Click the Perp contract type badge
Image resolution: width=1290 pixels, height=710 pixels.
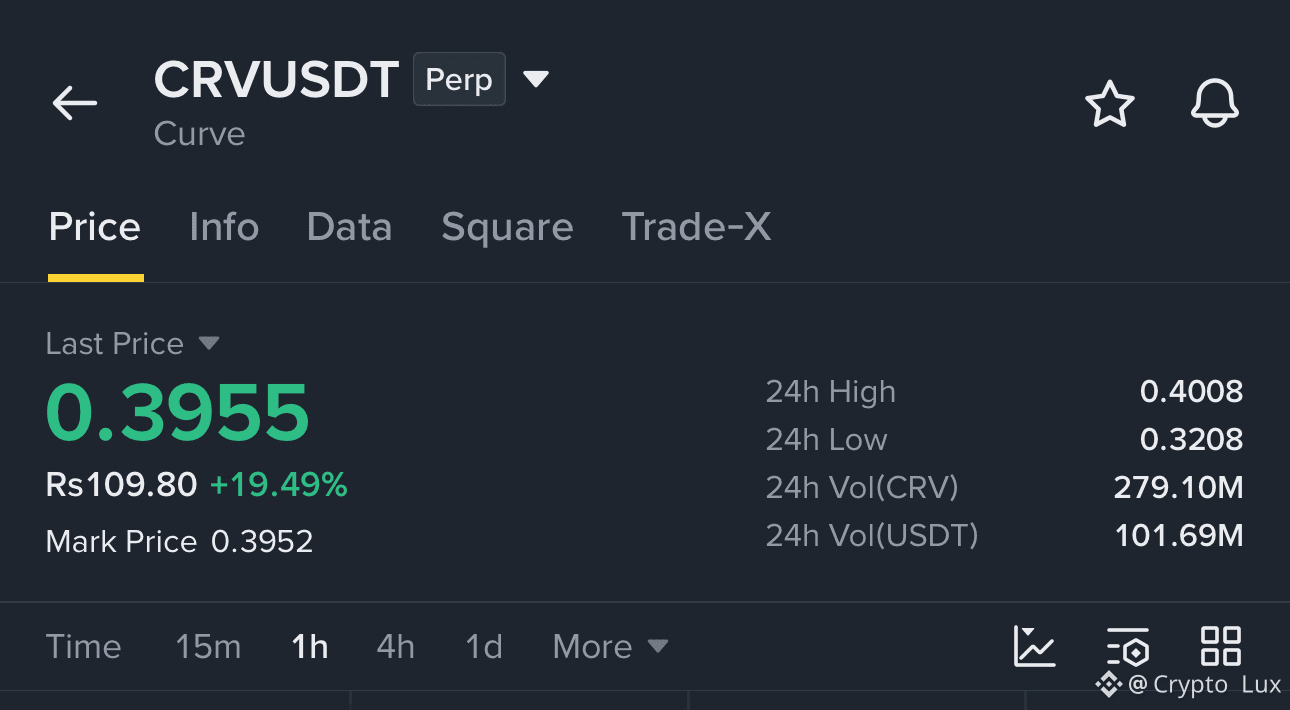coord(459,79)
